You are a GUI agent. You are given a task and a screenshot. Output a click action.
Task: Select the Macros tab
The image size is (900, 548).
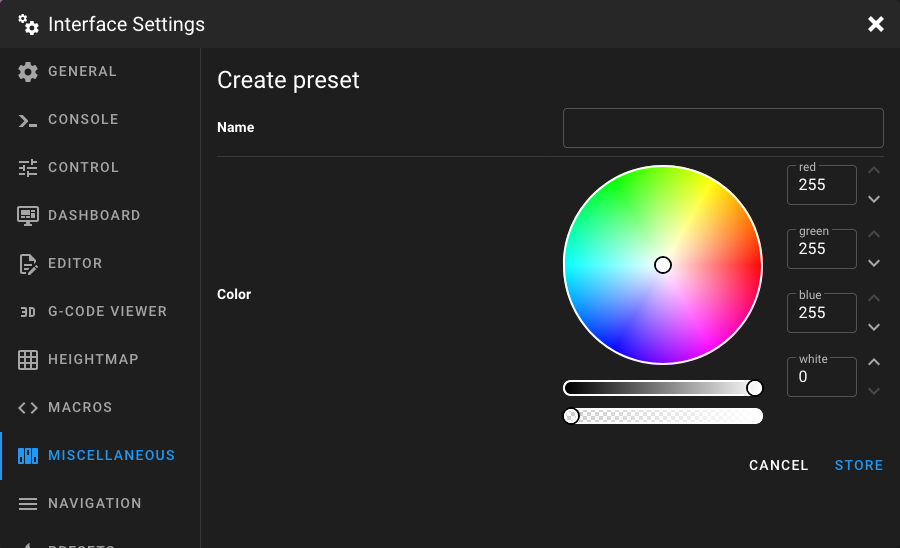click(x=100, y=408)
